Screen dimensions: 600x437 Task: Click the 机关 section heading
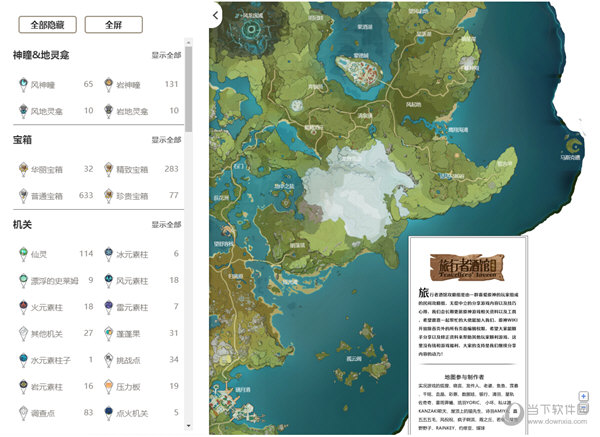point(22,225)
